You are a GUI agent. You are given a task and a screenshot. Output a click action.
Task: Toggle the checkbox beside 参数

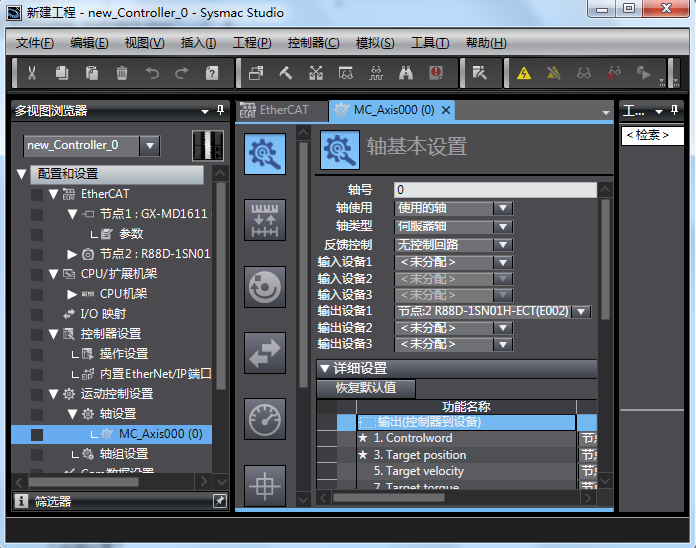[37, 234]
